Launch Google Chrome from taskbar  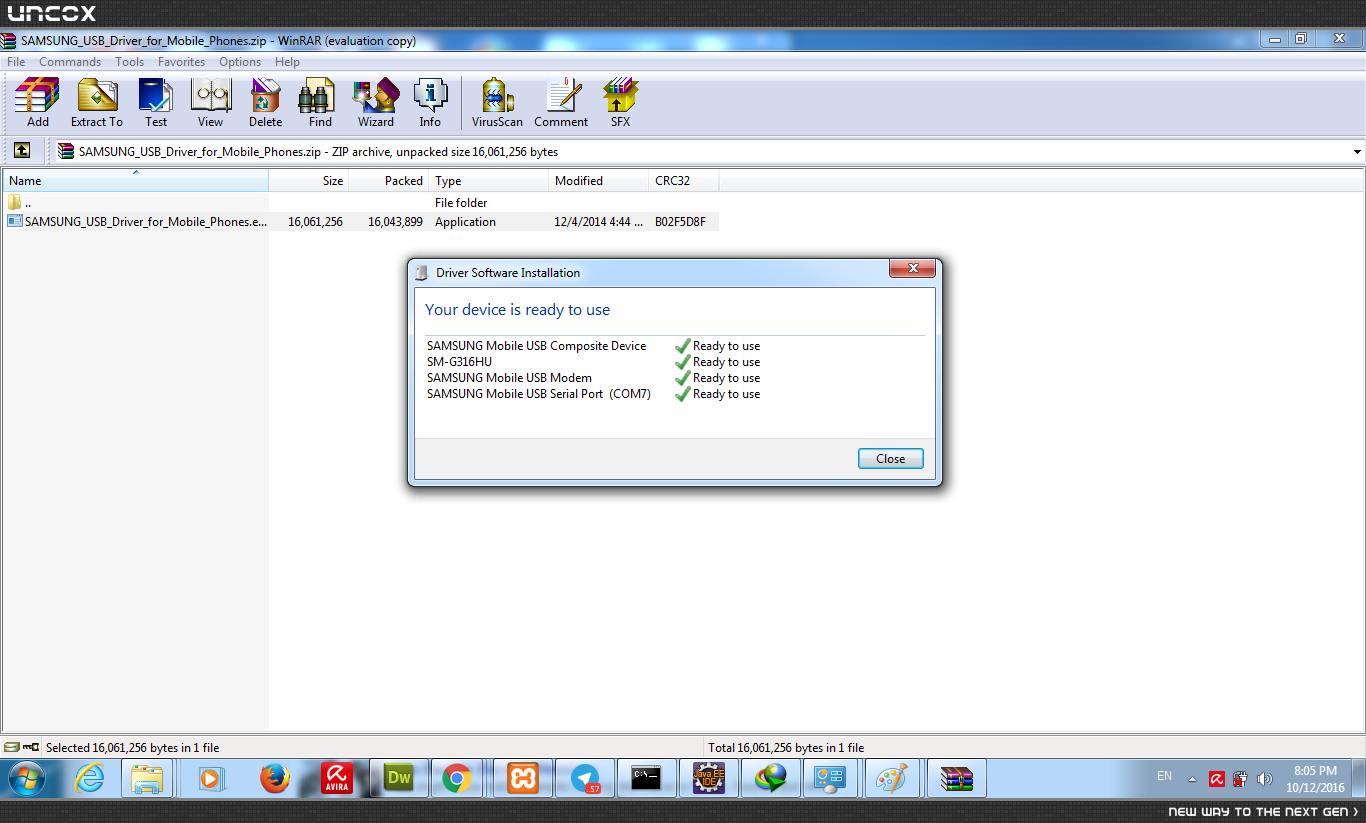(x=457, y=778)
